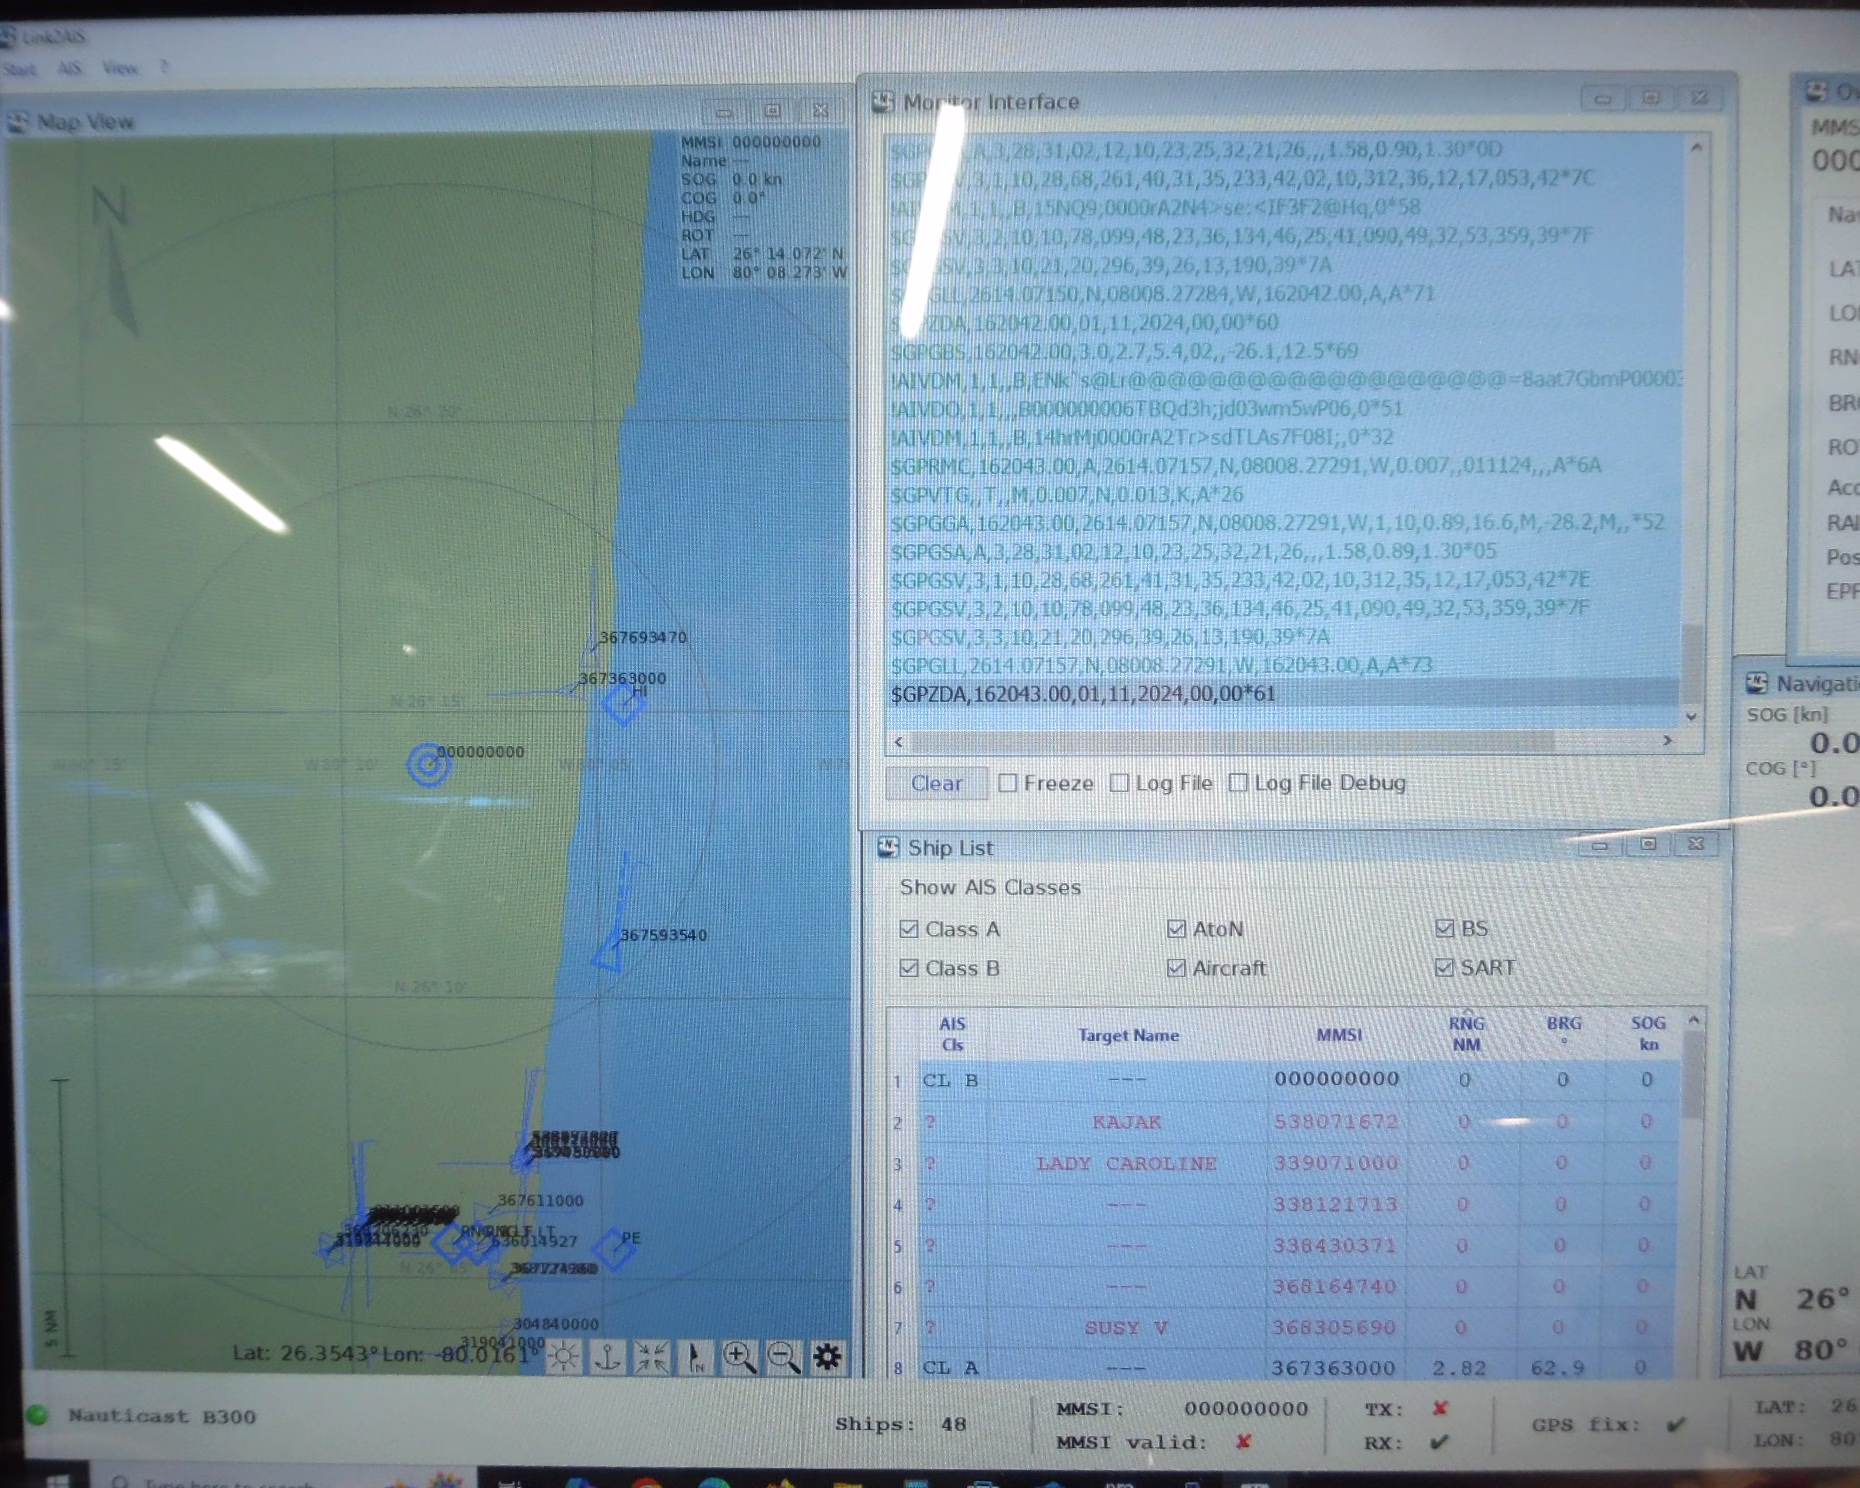Click vessel label 304840000 on map
This screenshot has width=1860, height=1488.
556,1323
